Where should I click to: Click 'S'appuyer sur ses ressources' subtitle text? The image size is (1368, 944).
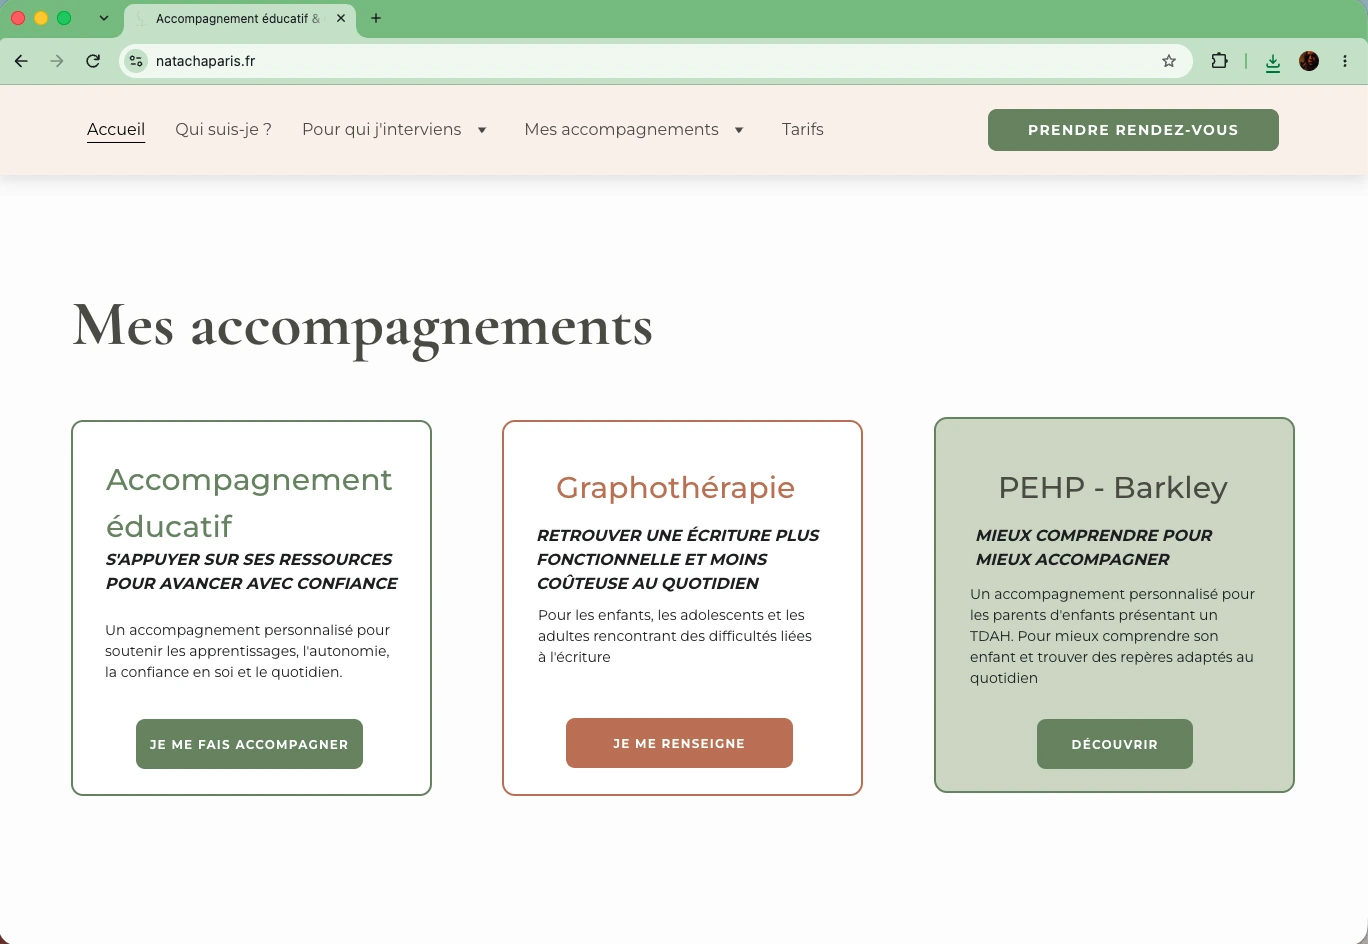point(252,571)
